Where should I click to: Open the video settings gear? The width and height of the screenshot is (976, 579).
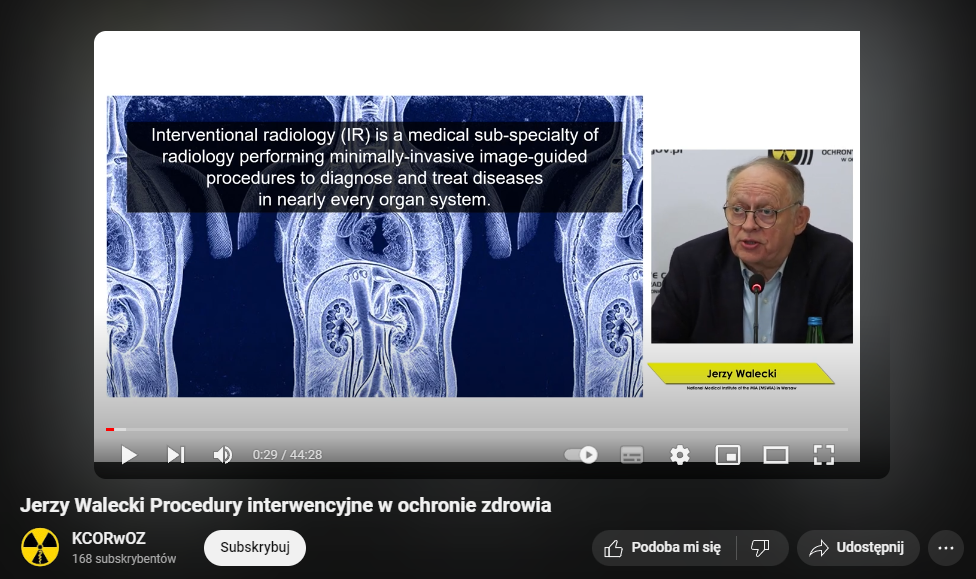680,455
